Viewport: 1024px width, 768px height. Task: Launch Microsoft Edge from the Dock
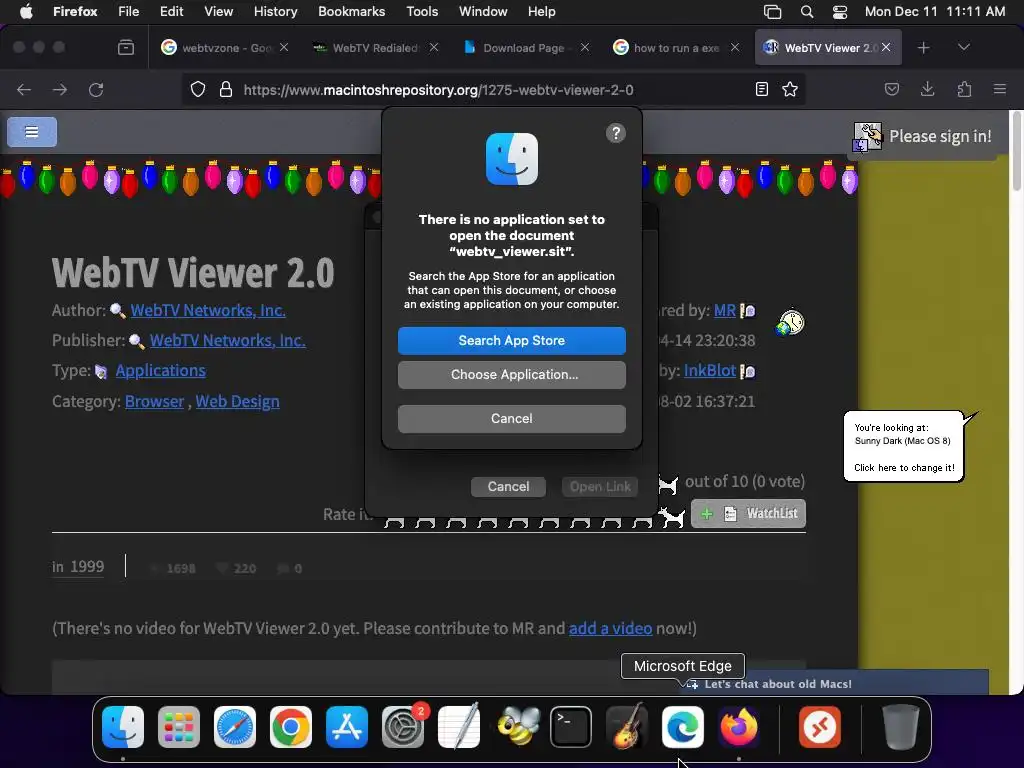click(x=683, y=727)
